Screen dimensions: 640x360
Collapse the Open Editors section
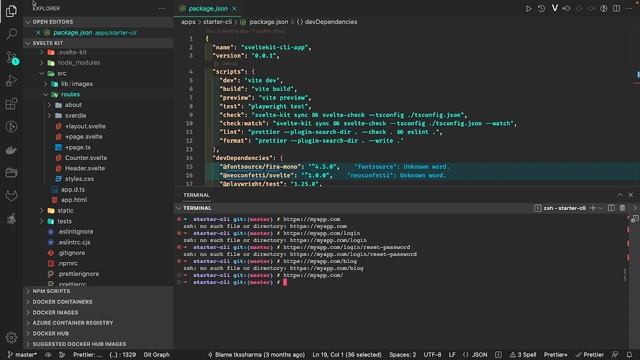point(98,22)
